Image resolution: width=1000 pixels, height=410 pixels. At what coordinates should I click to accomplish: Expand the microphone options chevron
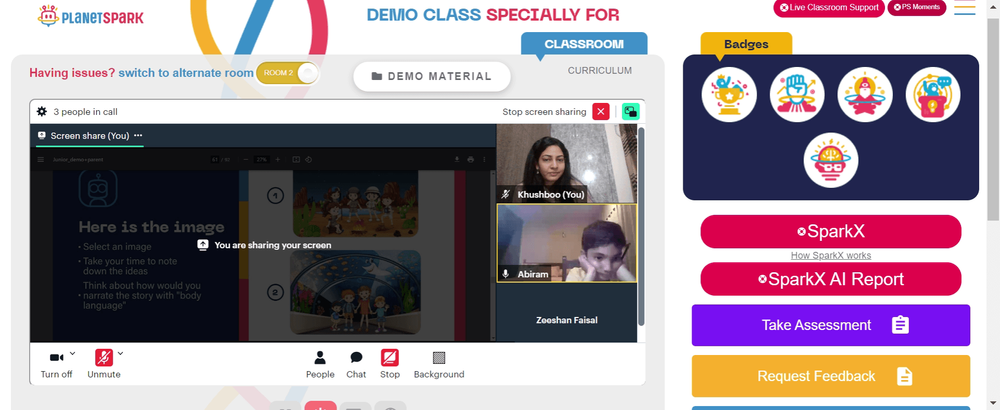121,353
